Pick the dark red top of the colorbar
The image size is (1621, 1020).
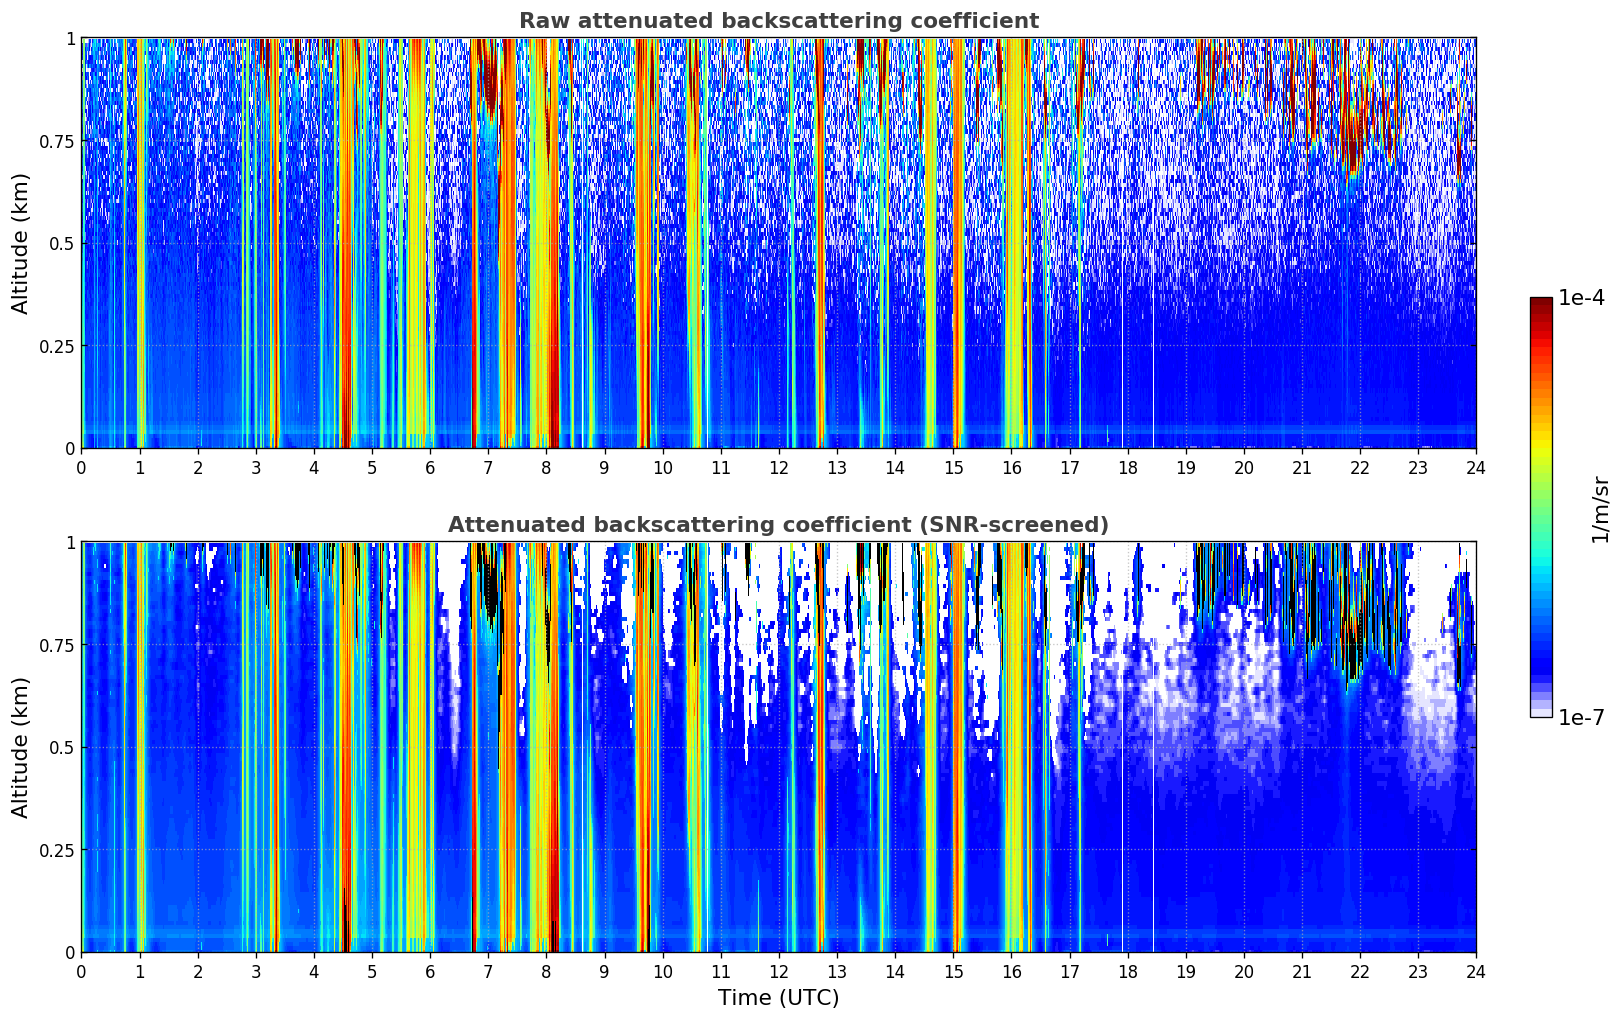1541,303
